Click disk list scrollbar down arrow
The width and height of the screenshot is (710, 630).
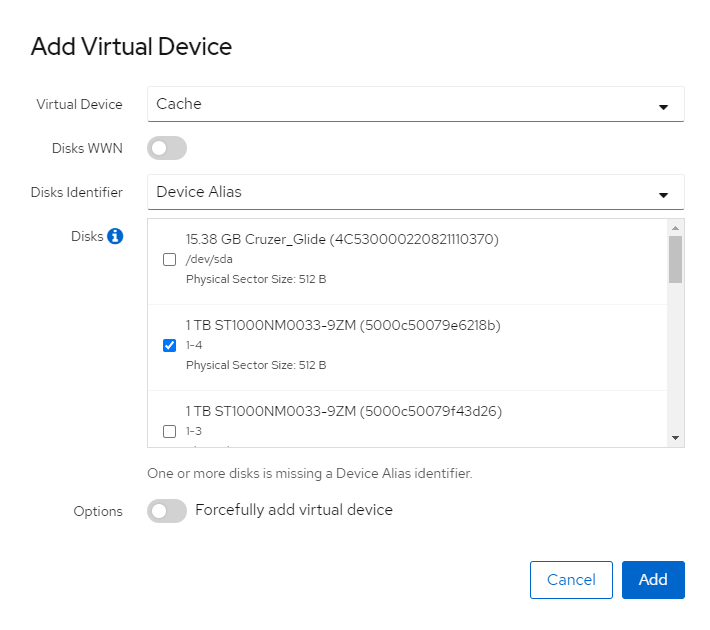point(675,438)
